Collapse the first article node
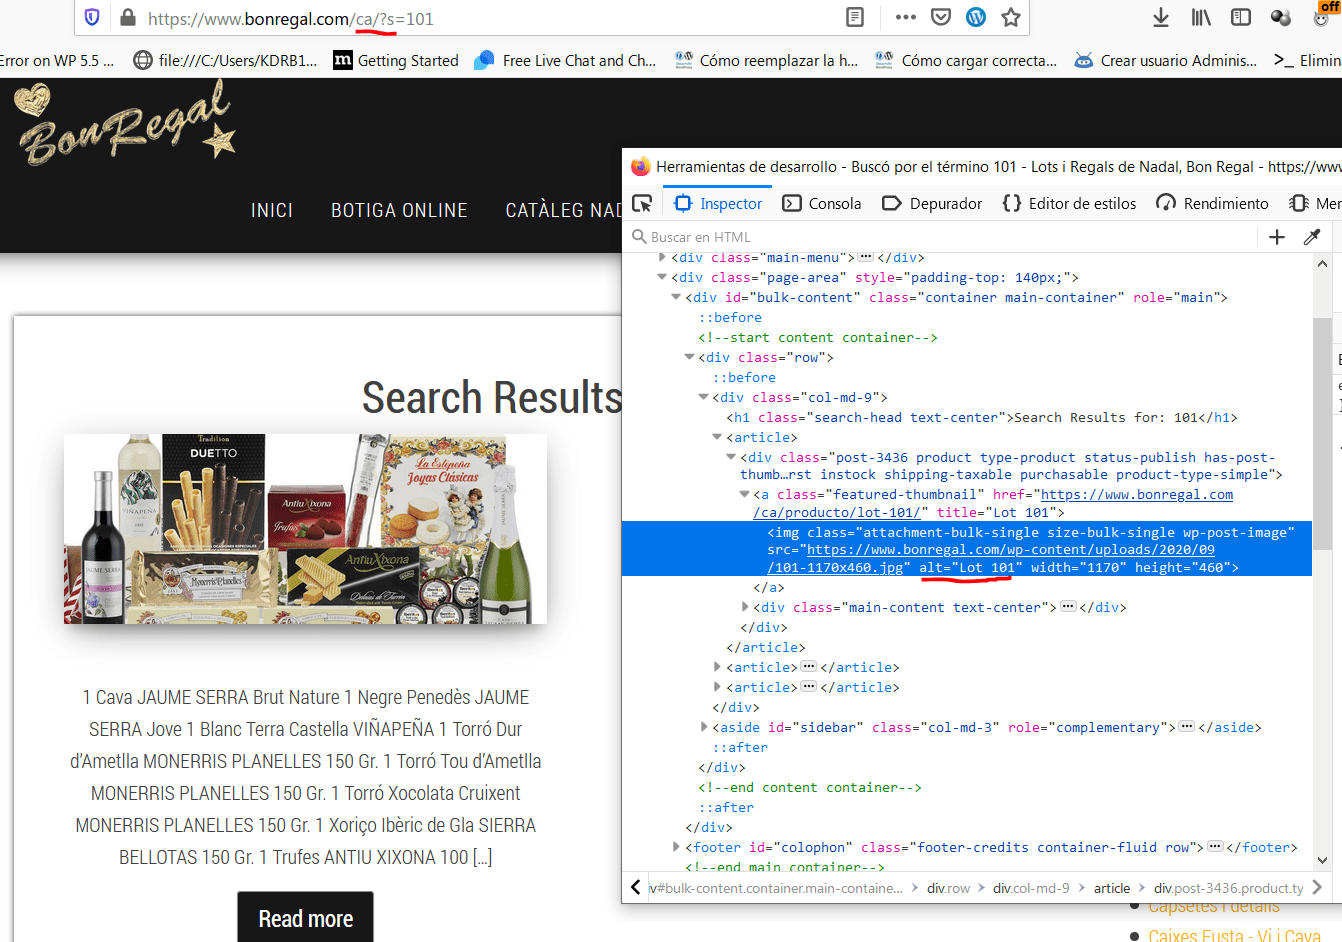Screen dimensions: 1342x942 [x=717, y=437]
